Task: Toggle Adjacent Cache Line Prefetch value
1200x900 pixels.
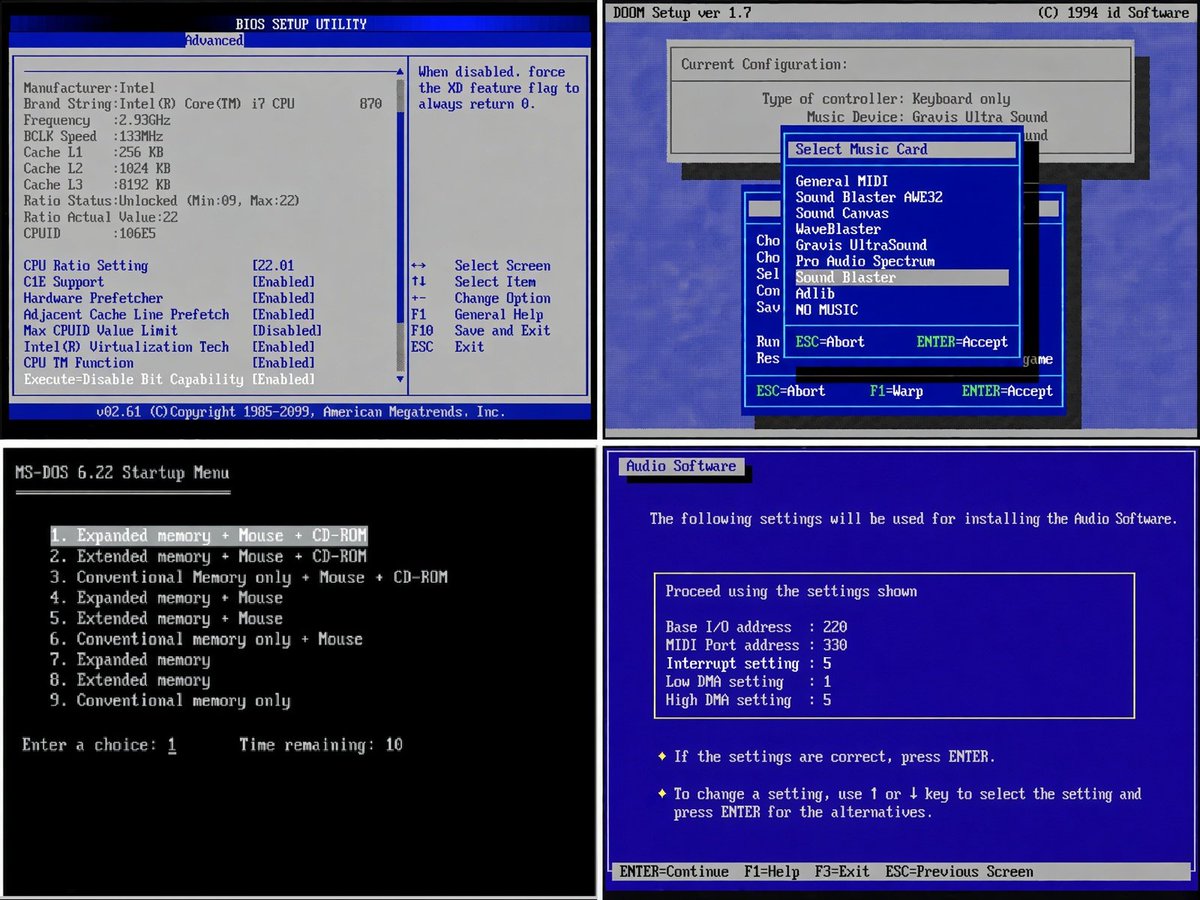Action: point(283,314)
